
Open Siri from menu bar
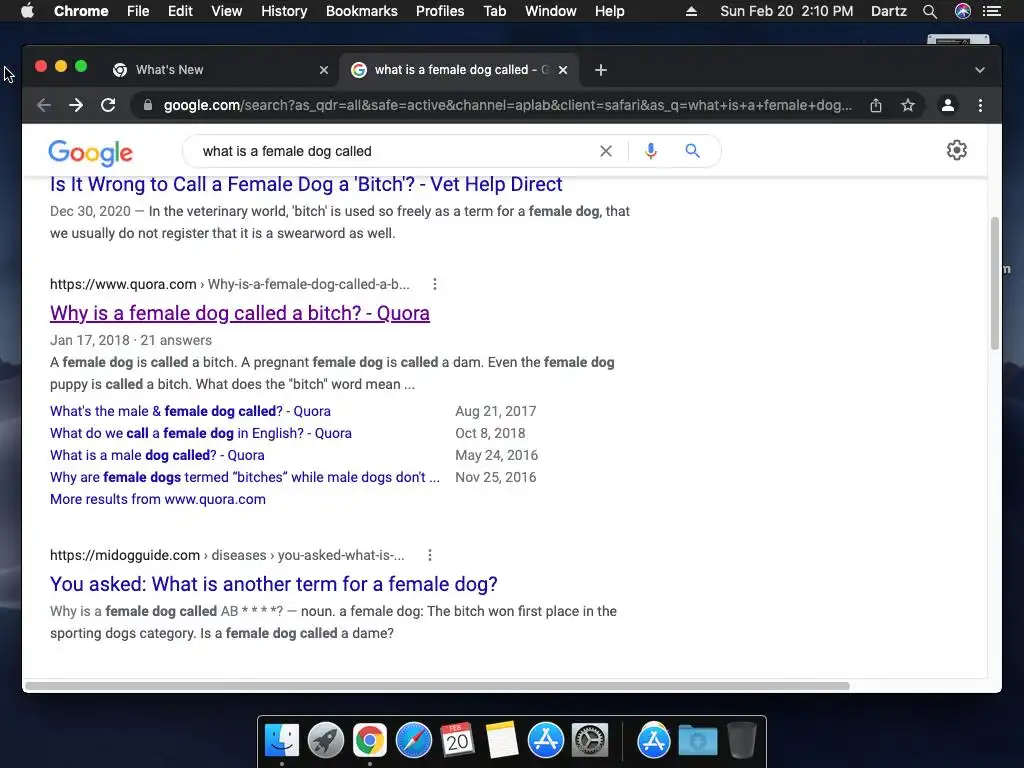(963, 11)
